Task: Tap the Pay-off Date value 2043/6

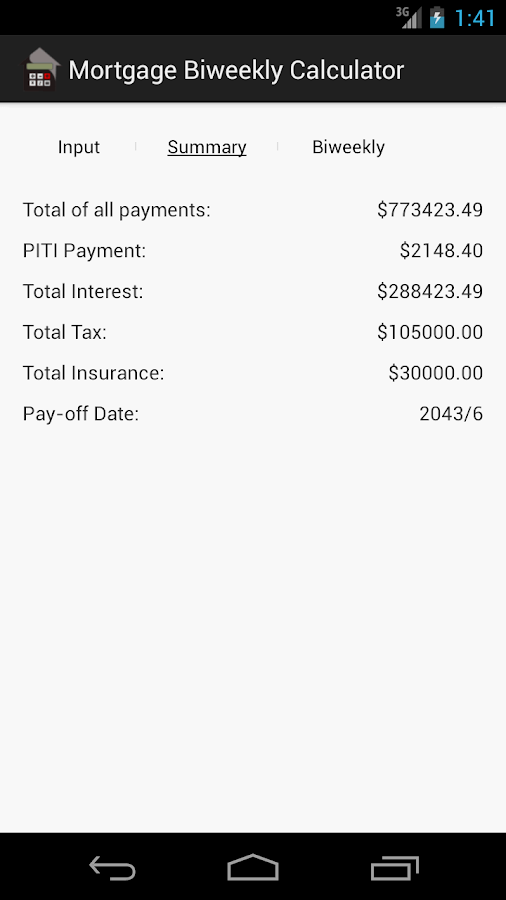Action: (451, 414)
